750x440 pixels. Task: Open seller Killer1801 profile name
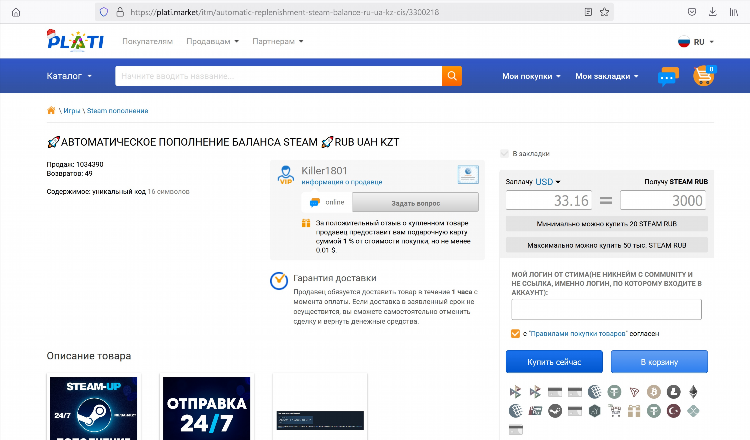pos(324,170)
